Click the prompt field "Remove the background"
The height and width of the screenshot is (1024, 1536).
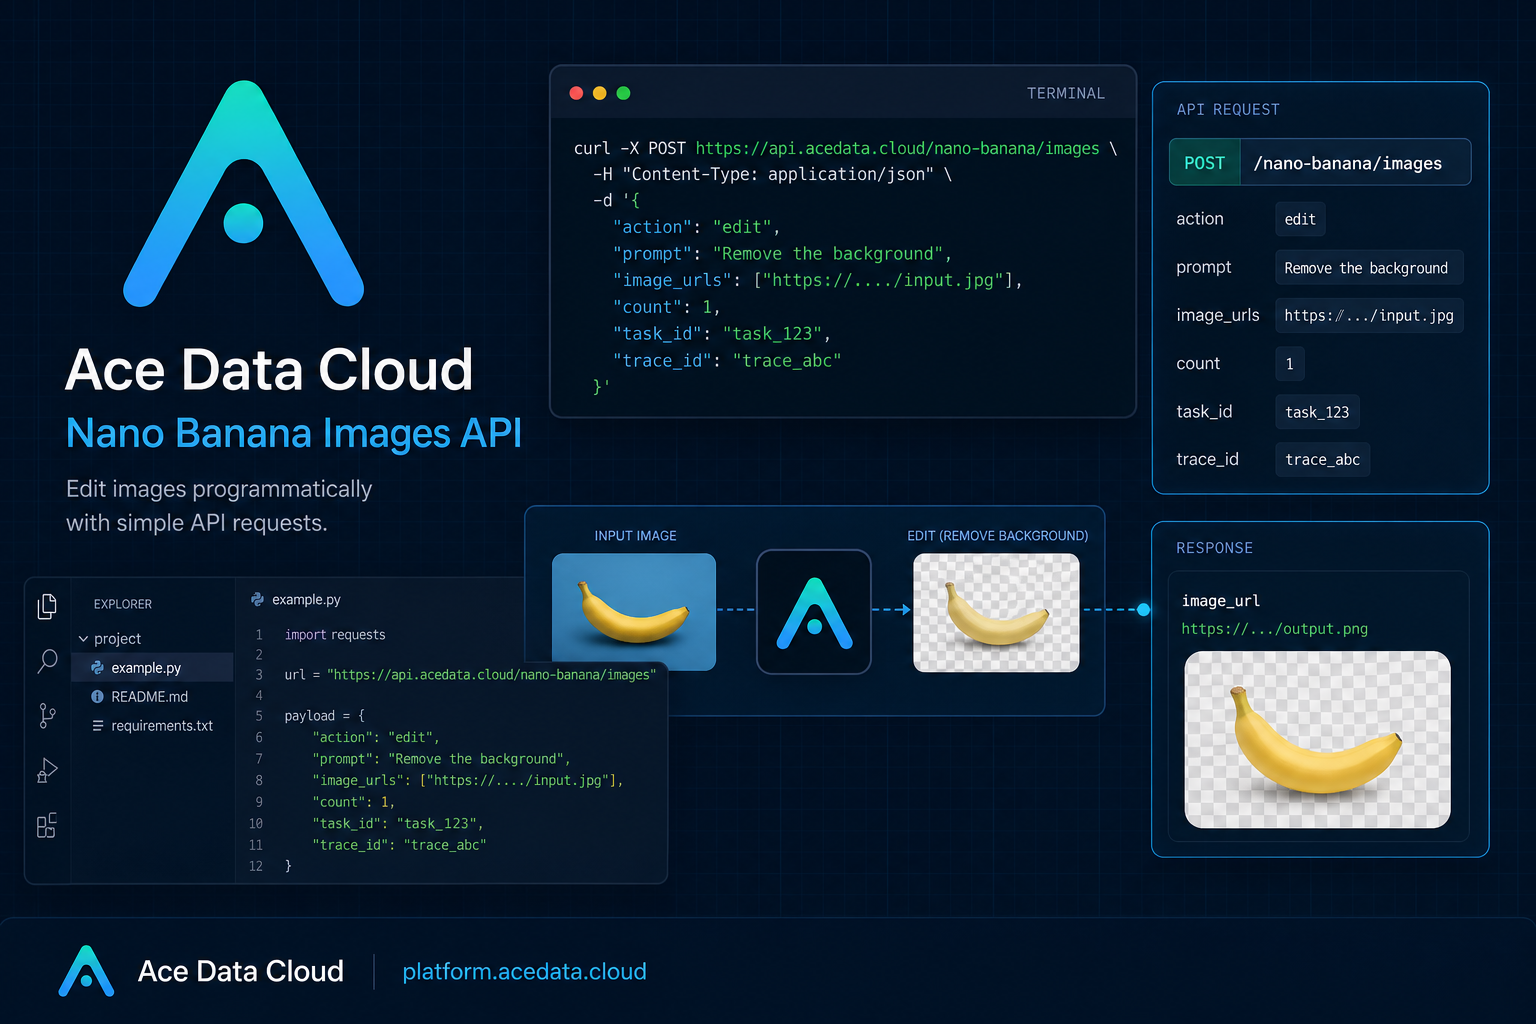(1369, 268)
